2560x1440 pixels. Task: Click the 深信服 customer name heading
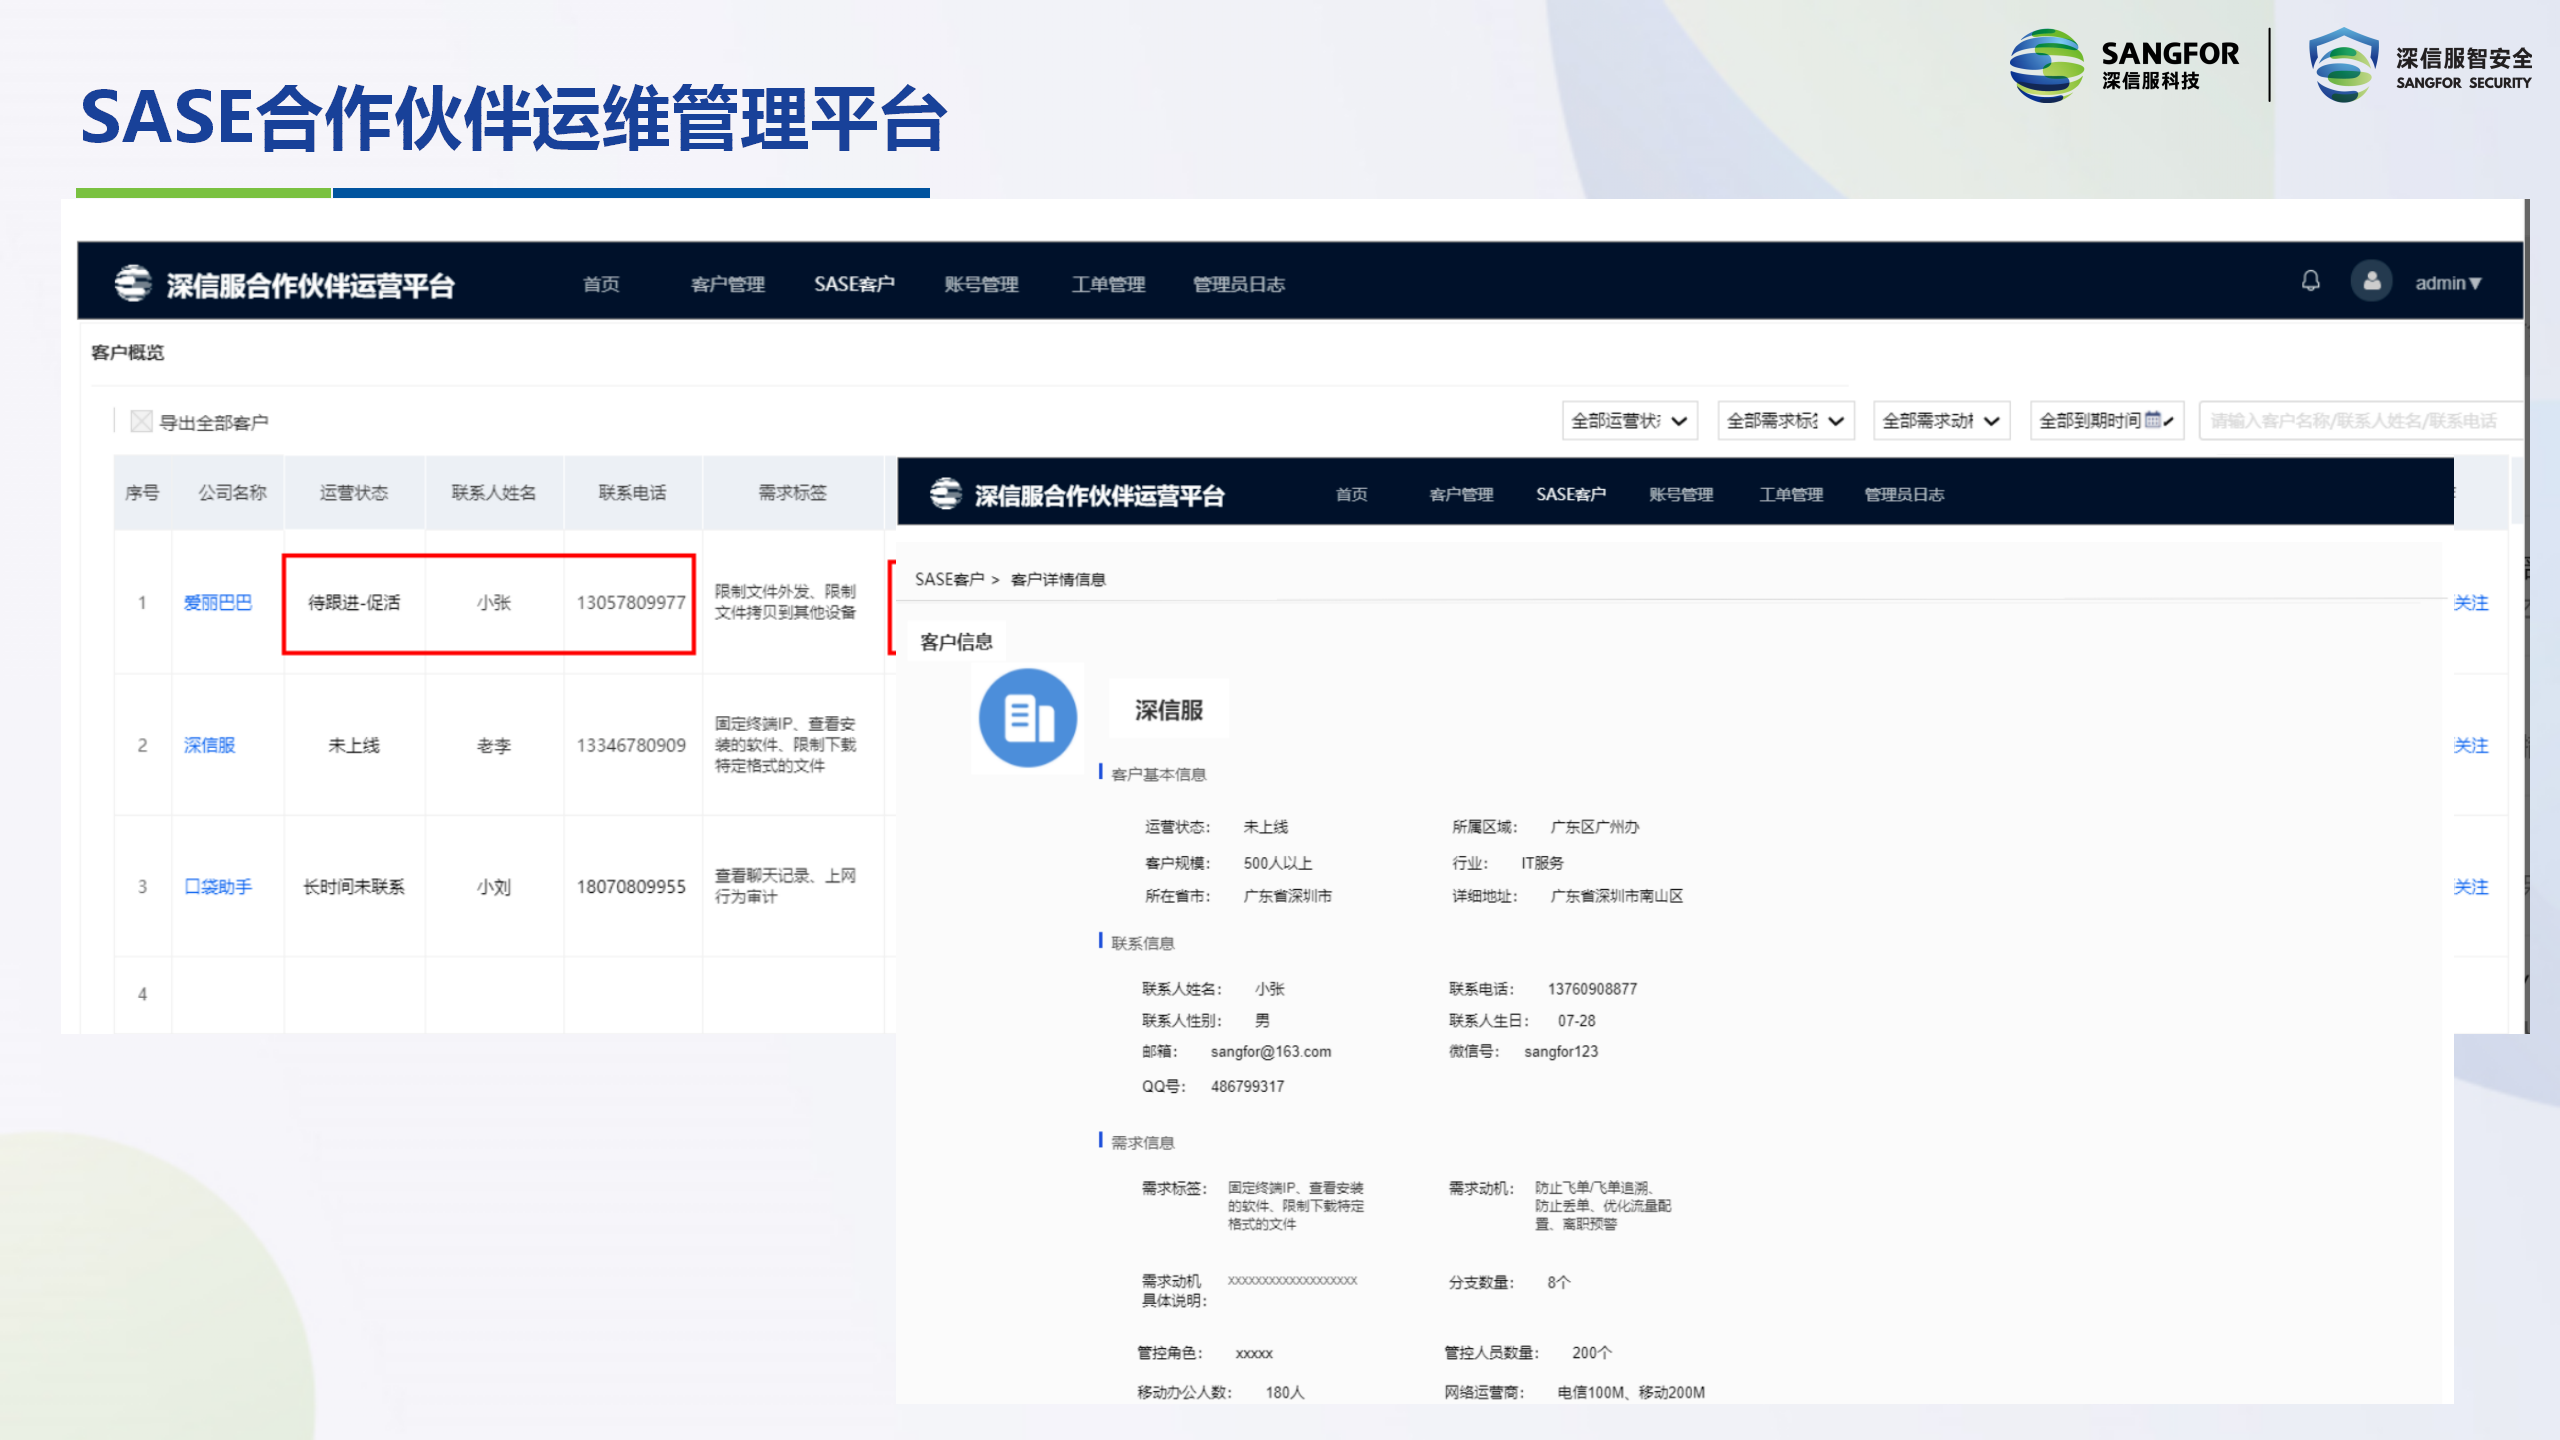(1168, 710)
